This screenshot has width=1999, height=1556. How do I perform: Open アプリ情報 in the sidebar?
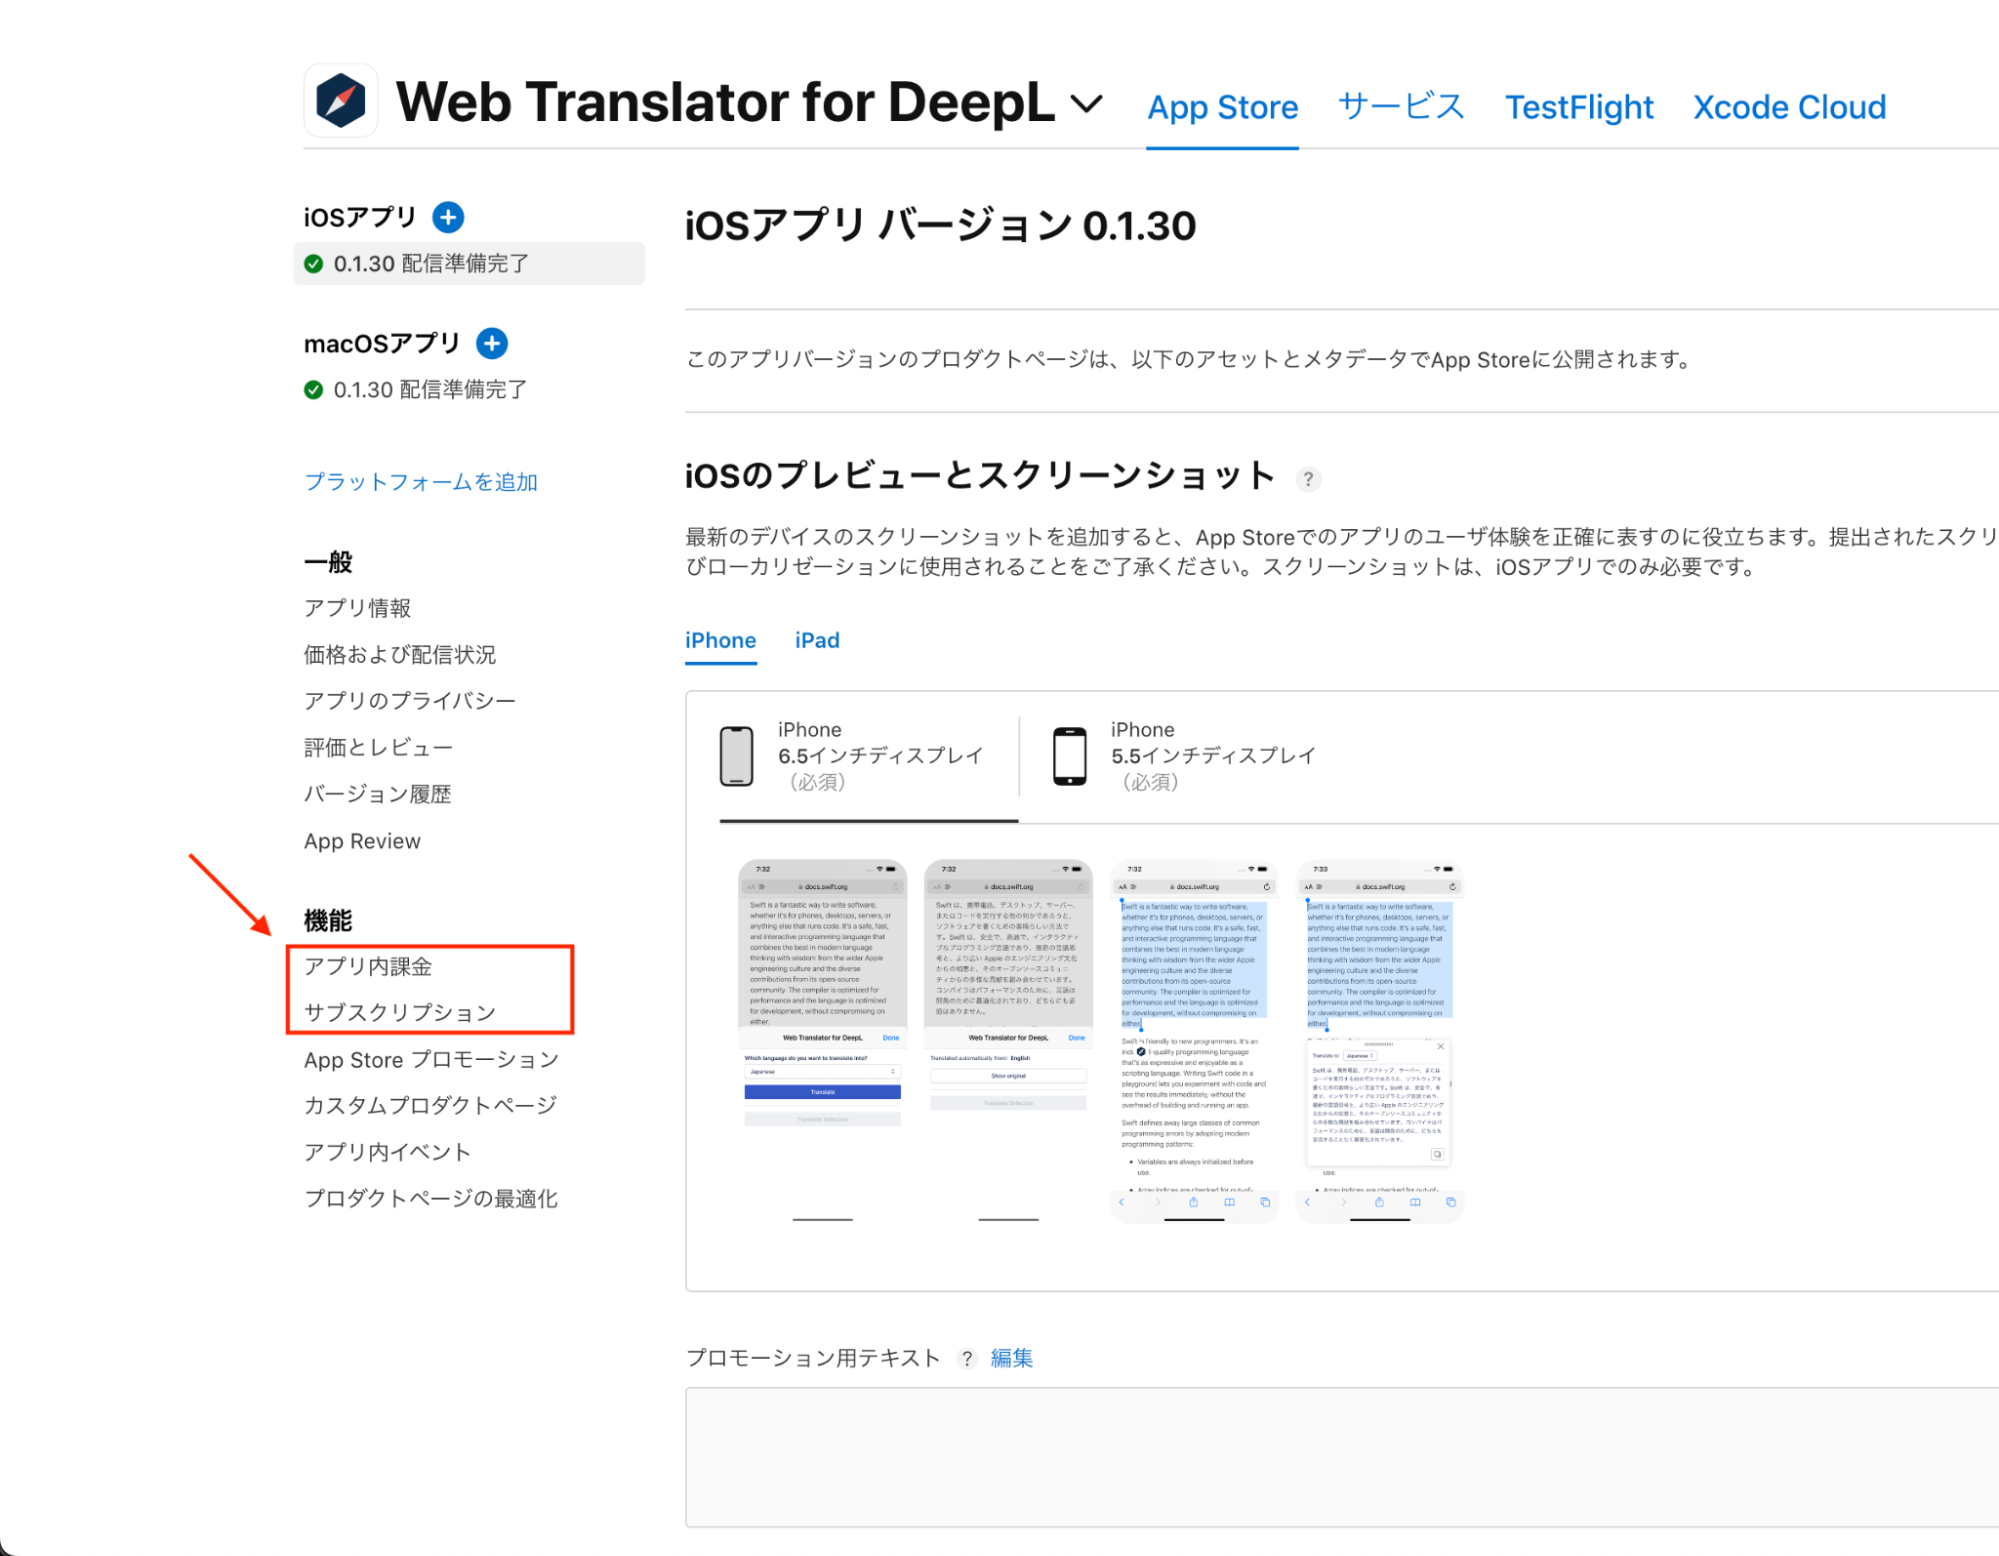tap(357, 608)
